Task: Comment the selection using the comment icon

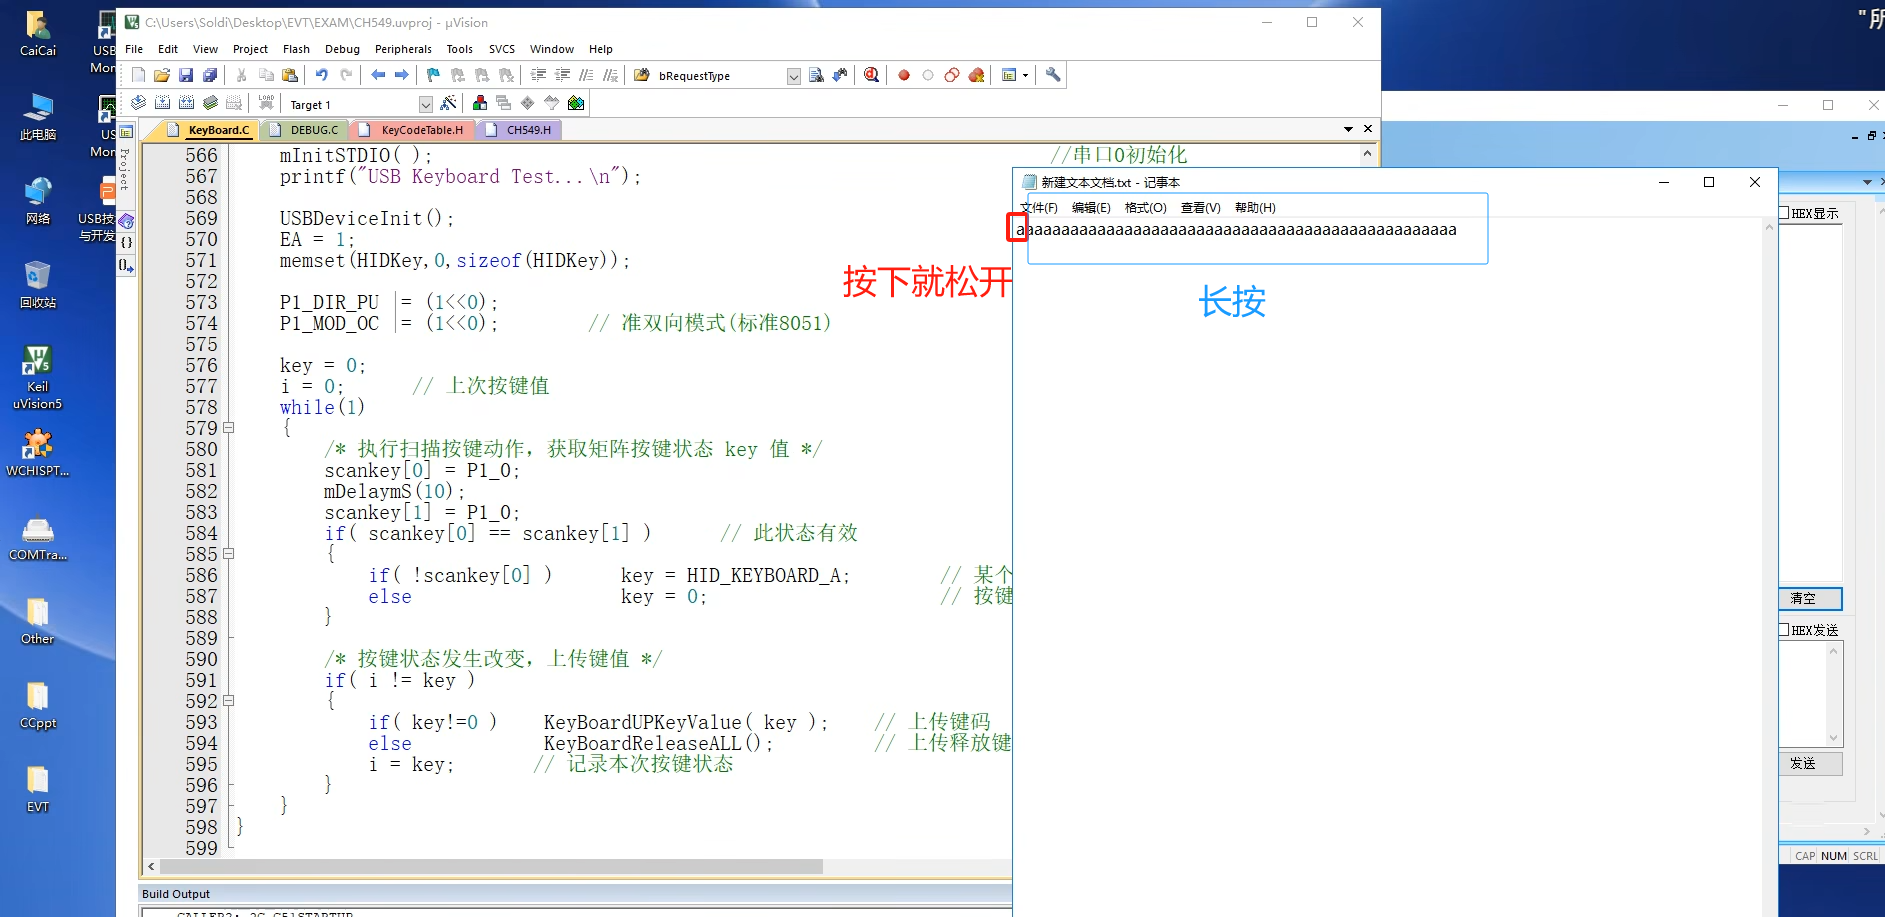Action: [587, 75]
